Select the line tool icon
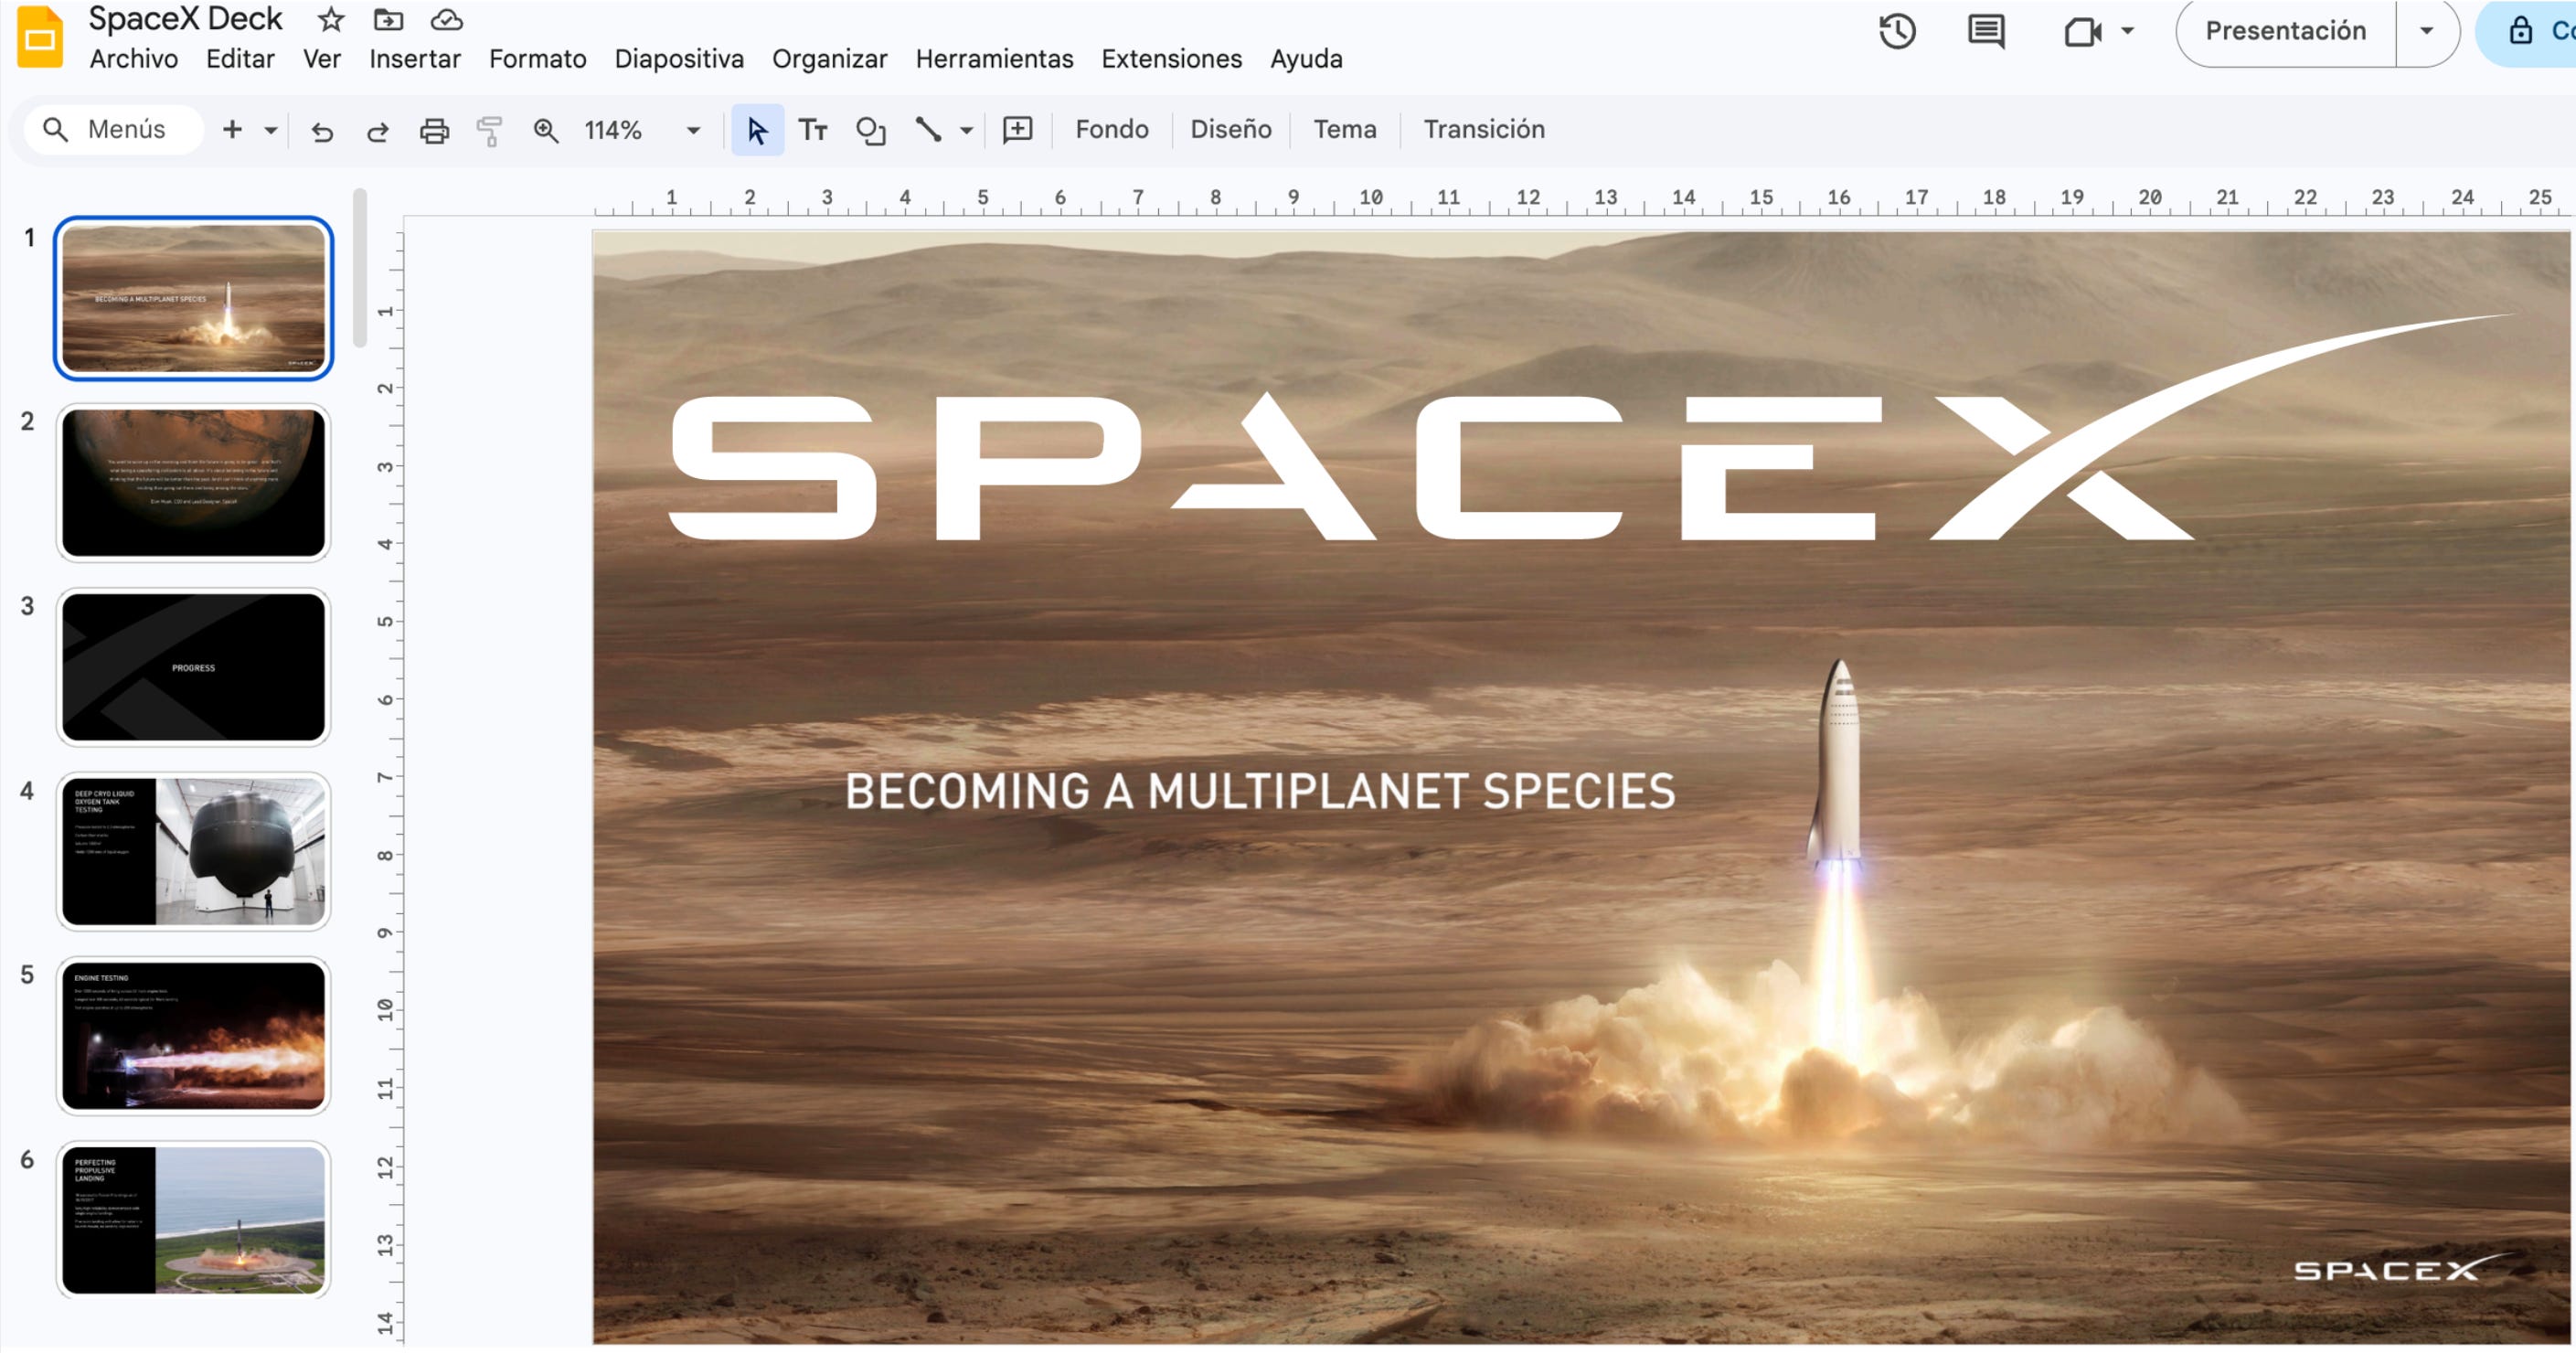The image size is (2576, 1353). (928, 130)
